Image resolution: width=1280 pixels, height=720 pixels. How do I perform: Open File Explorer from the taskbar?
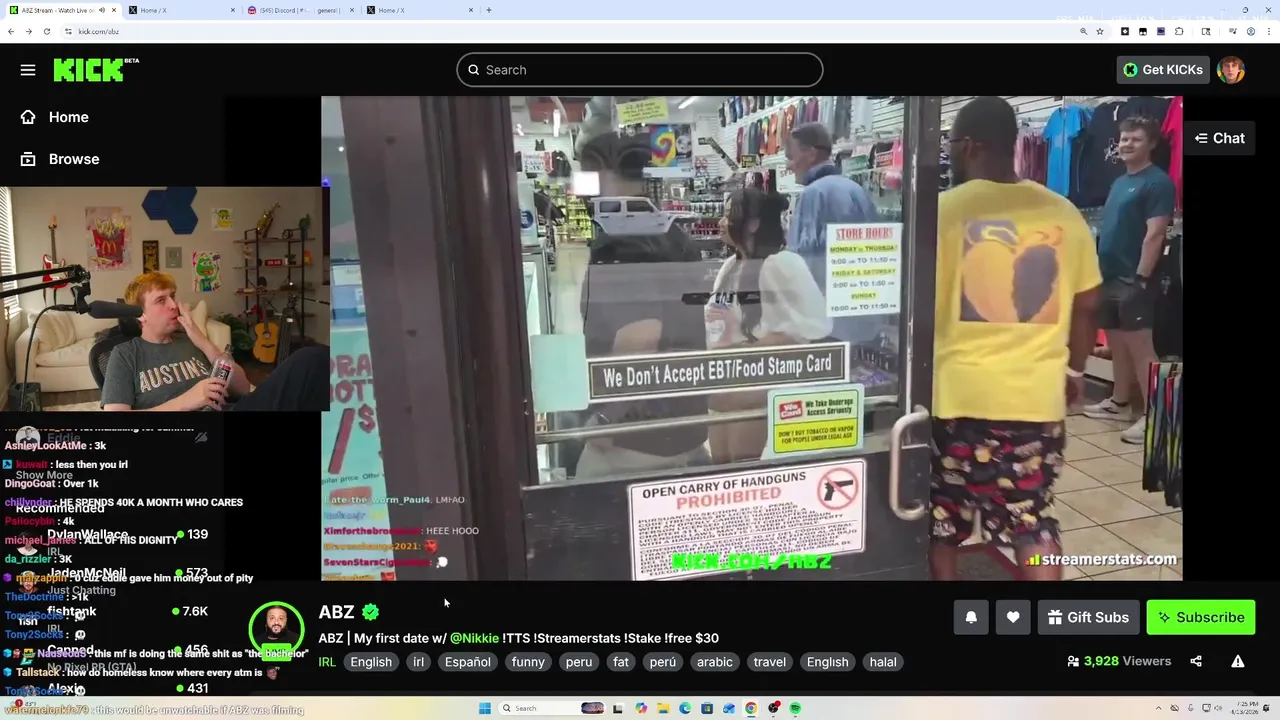pos(663,708)
